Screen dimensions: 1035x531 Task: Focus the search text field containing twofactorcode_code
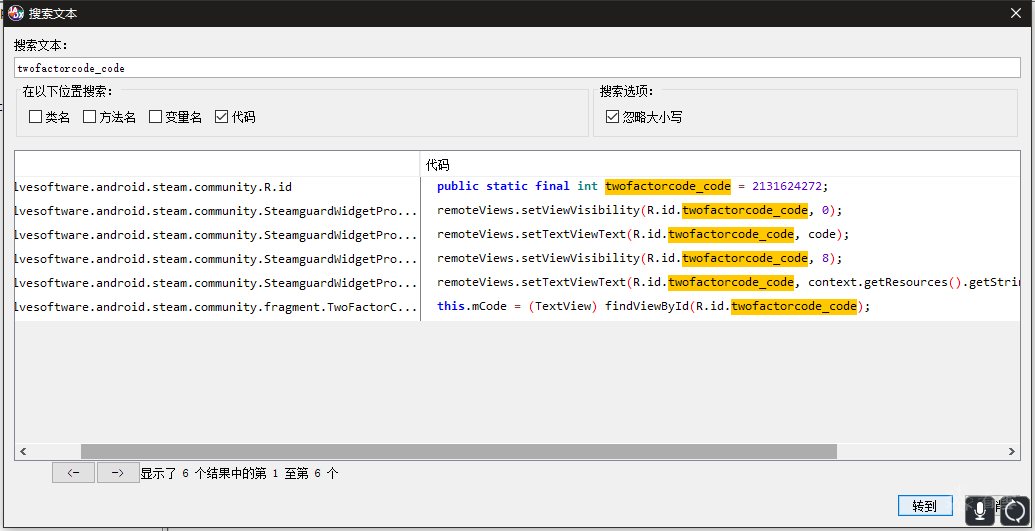click(518, 68)
